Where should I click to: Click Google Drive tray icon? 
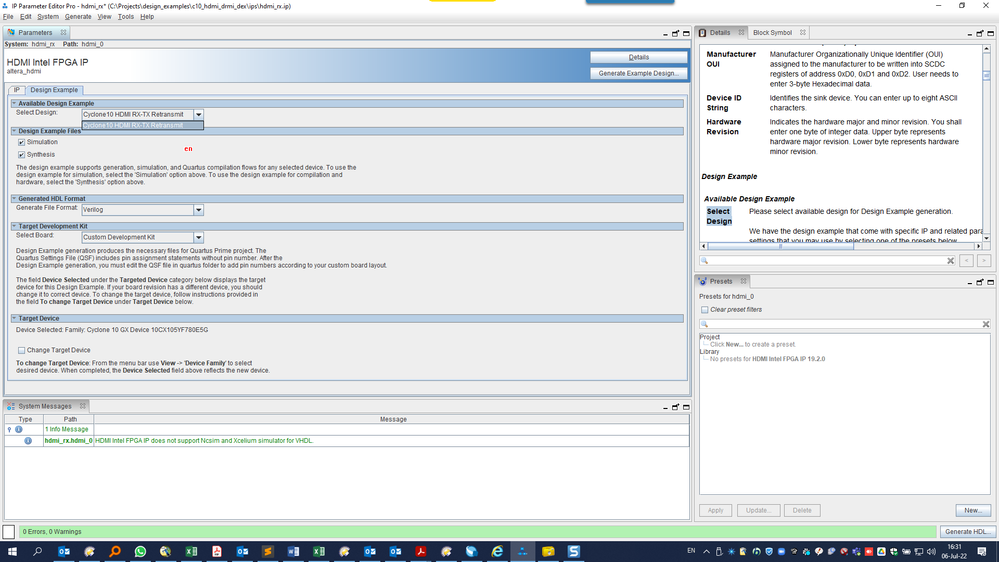tap(881, 551)
